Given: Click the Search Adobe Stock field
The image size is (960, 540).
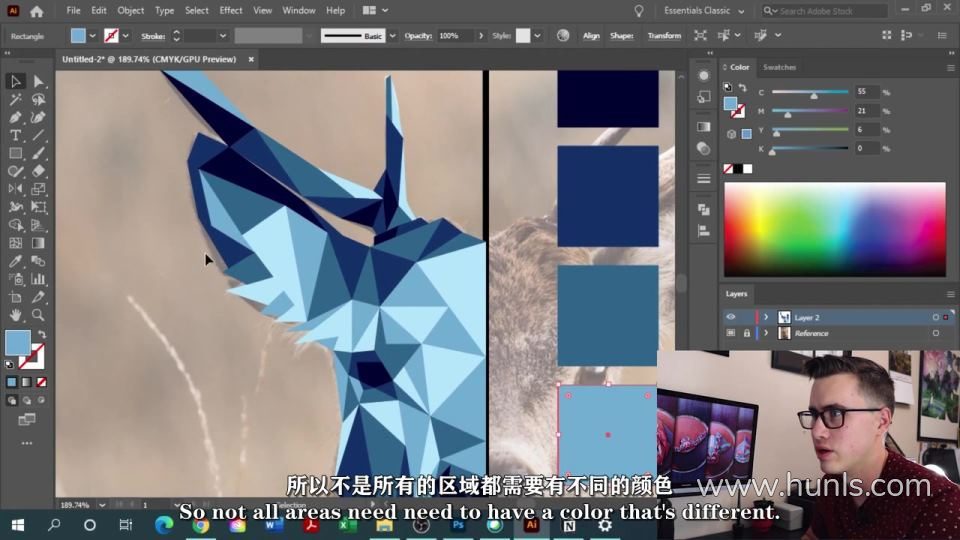Looking at the screenshot, I should click(x=825, y=11).
